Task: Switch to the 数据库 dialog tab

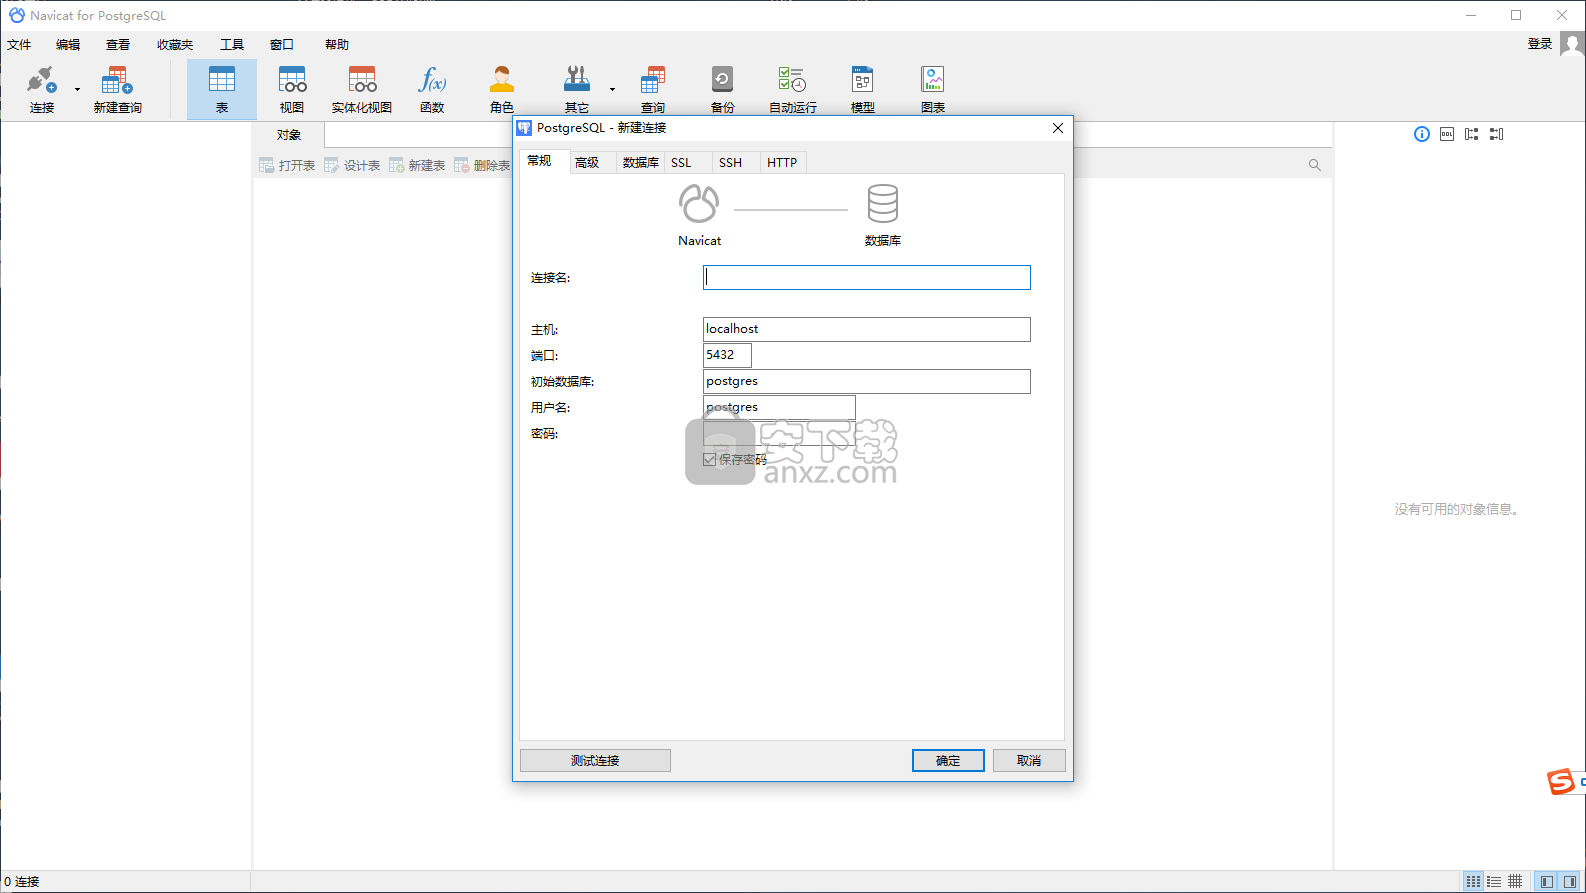Action: point(640,162)
